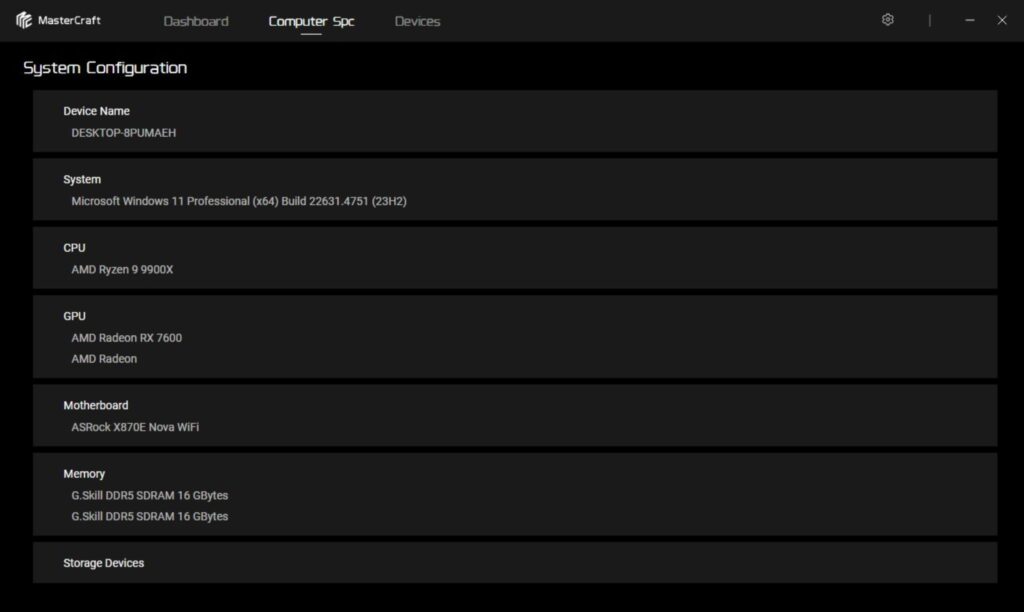The width and height of the screenshot is (1024, 612).
Task: Open settings via the gear icon
Action: click(x=888, y=20)
